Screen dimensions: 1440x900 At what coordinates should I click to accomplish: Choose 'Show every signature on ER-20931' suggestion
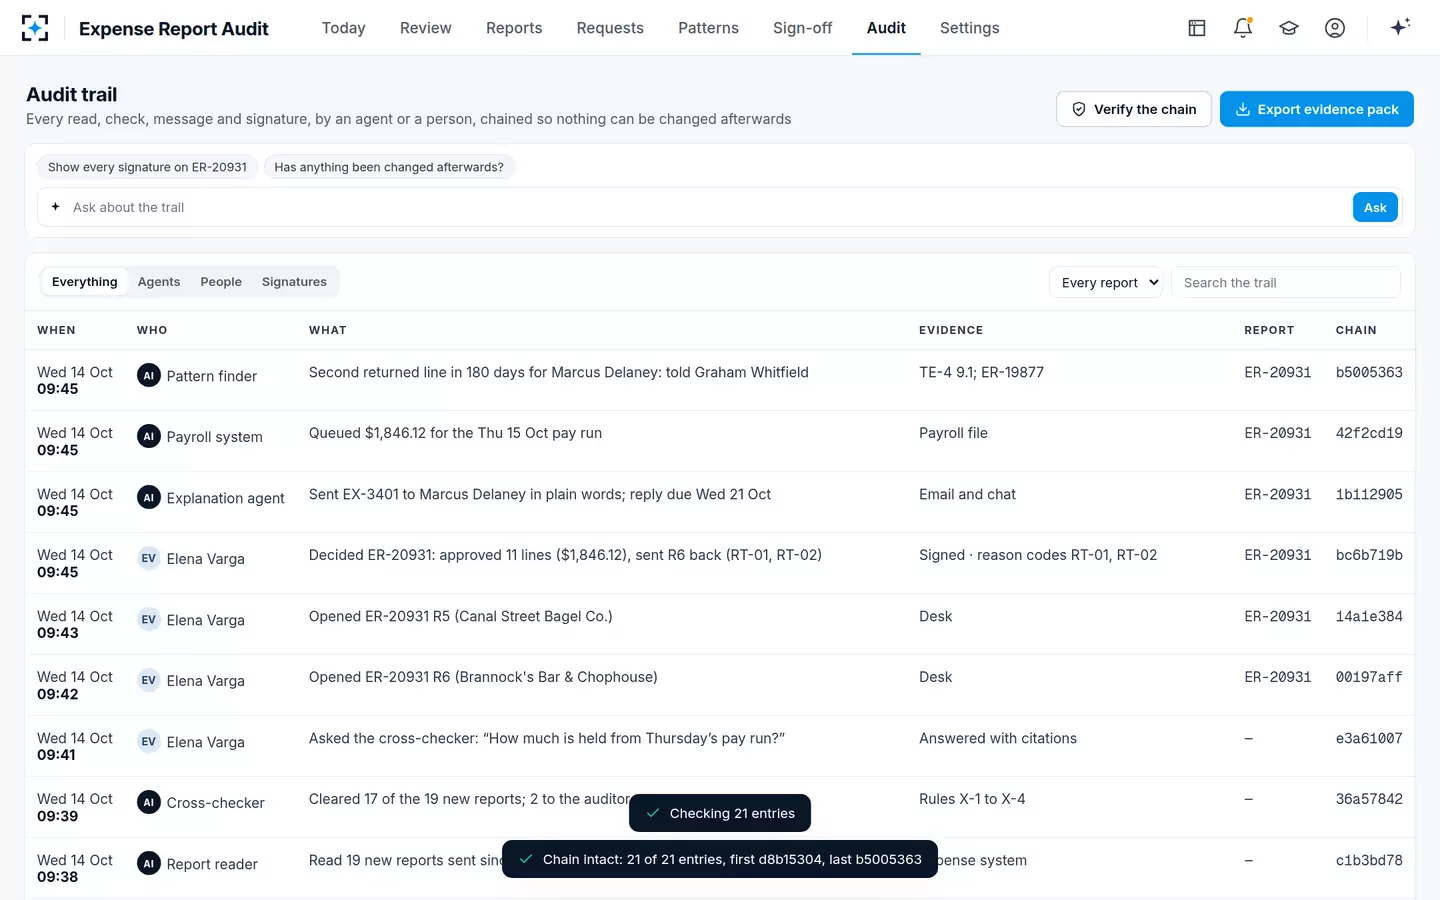tap(147, 167)
